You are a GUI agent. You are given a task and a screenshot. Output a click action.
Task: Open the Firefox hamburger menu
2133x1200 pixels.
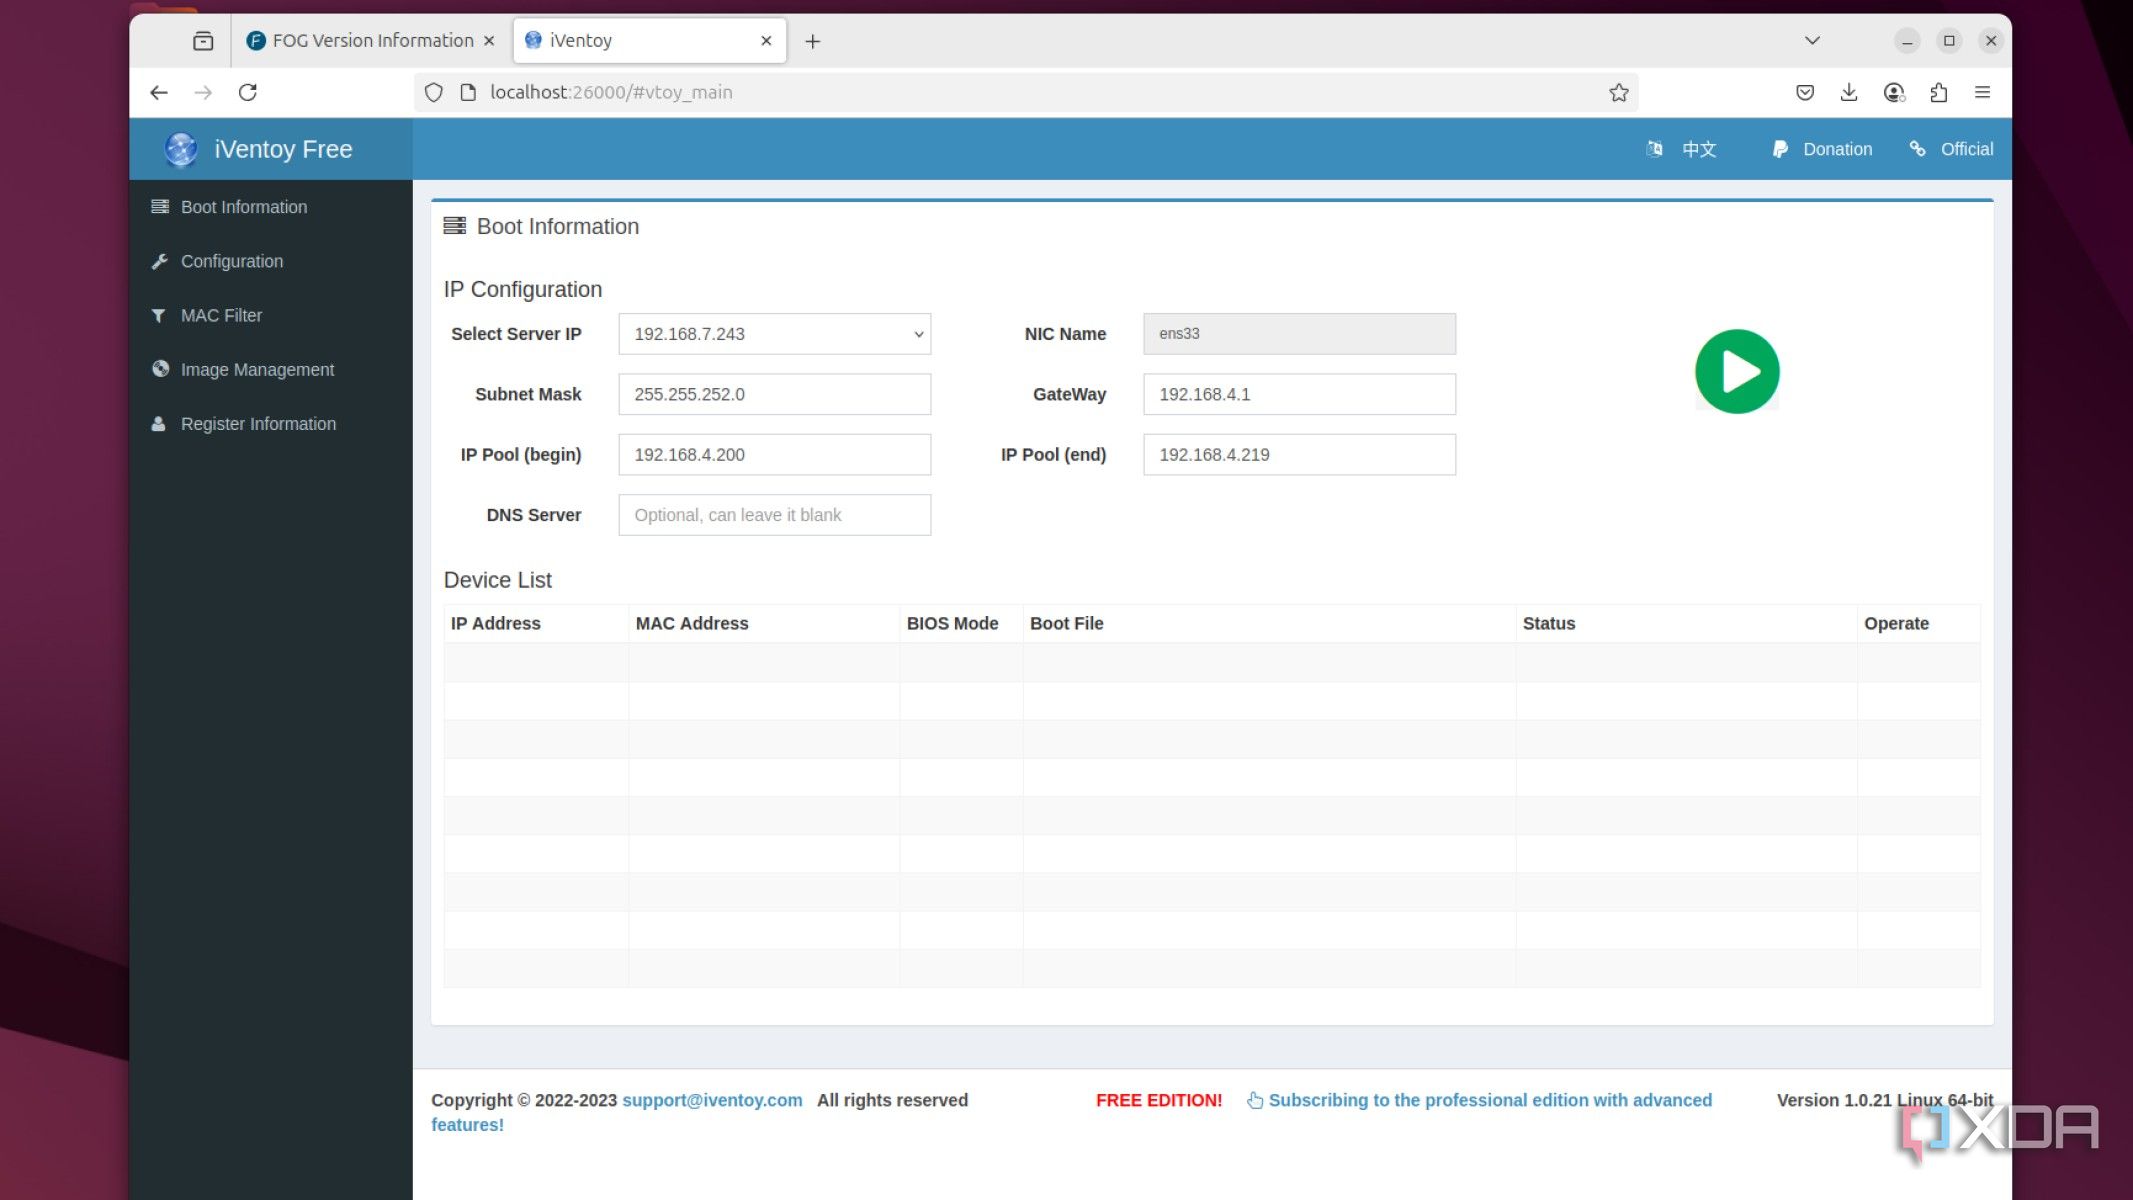click(1982, 92)
